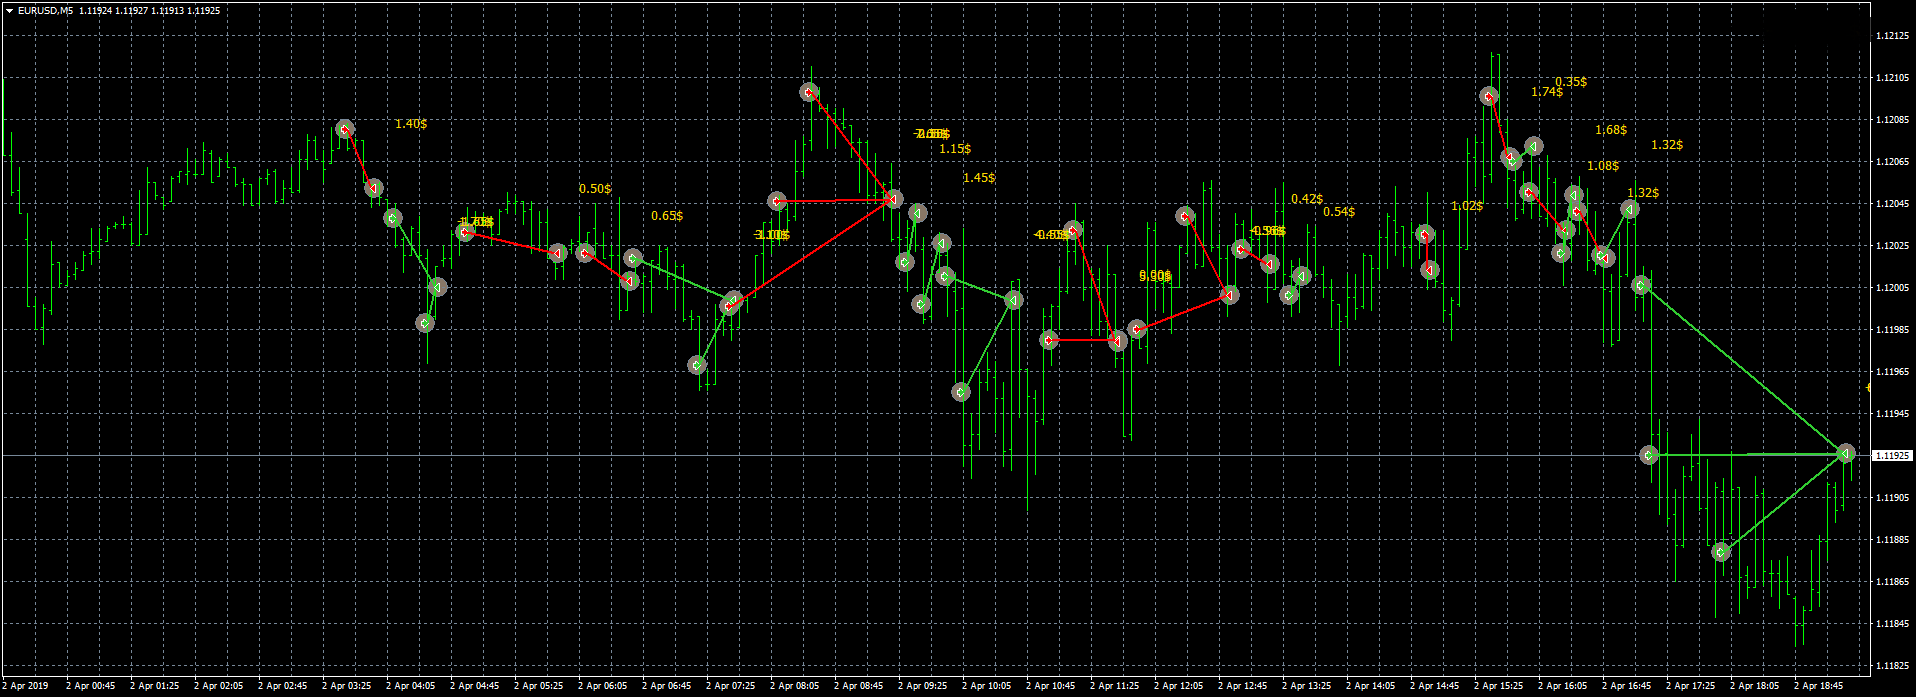This screenshot has width=1916, height=697.
Task: Click the 1.40$ profit label
Action: [411, 124]
